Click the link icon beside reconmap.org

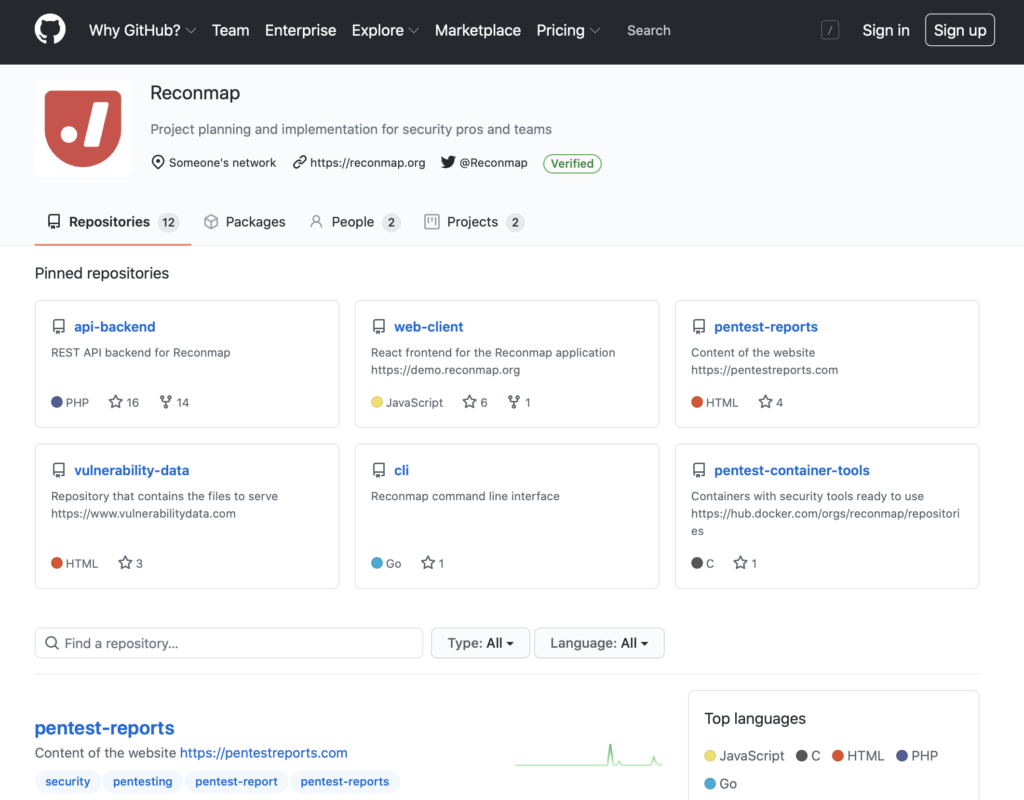pyautogui.click(x=299, y=163)
